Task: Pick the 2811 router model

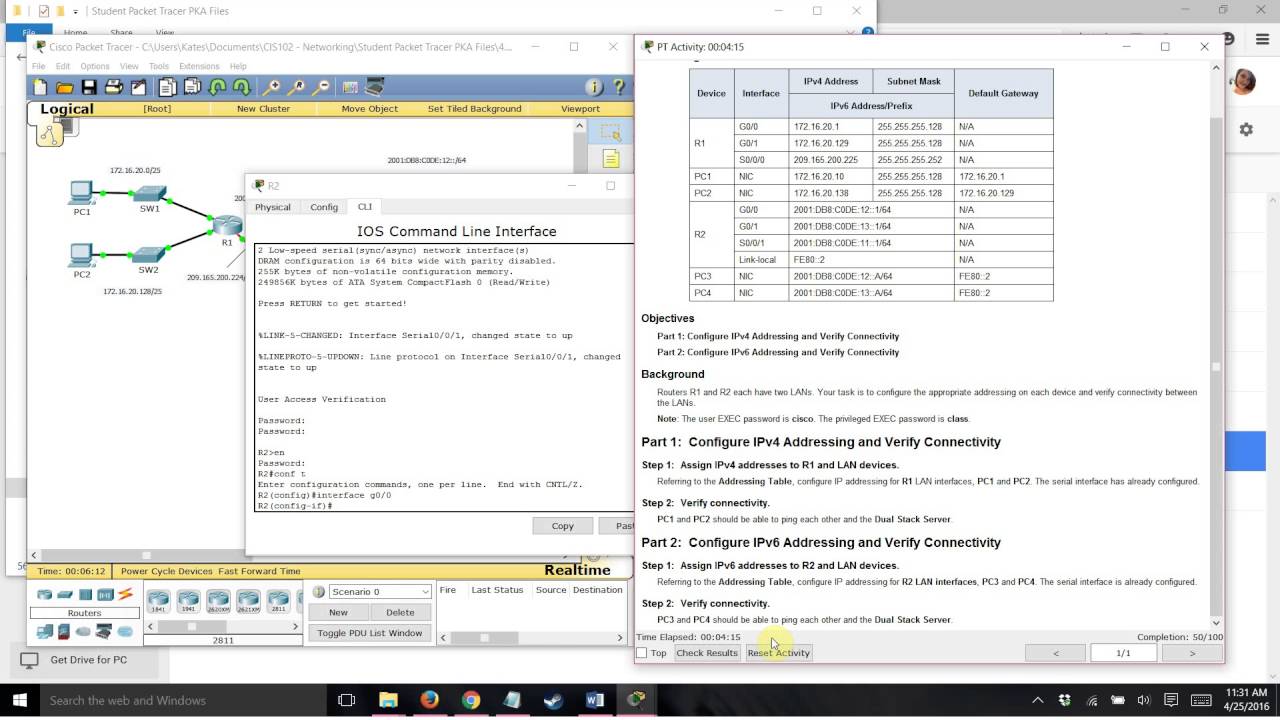Action: coord(279,600)
